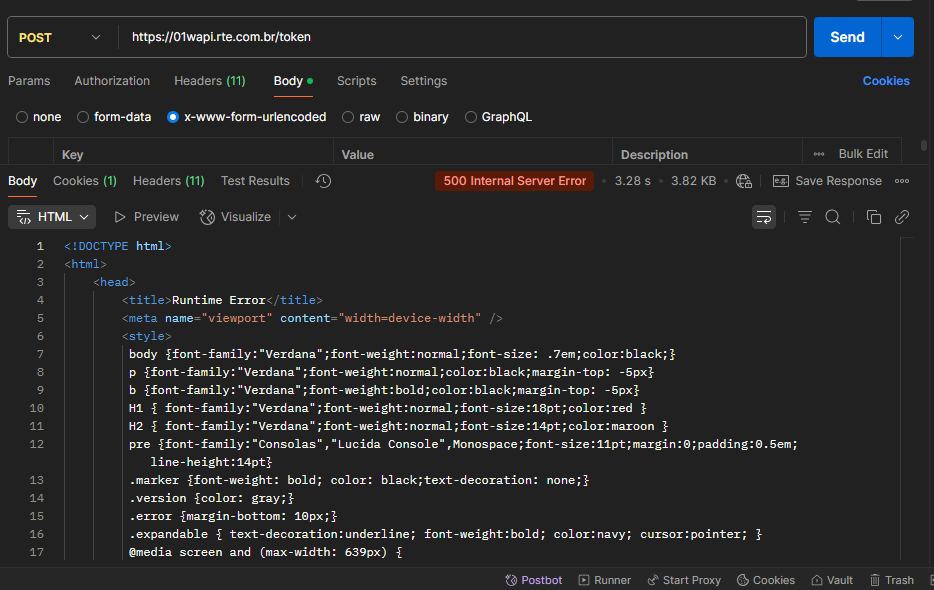Open the POST method dropdown
The width and height of the screenshot is (934, 590).
[60, 37]
